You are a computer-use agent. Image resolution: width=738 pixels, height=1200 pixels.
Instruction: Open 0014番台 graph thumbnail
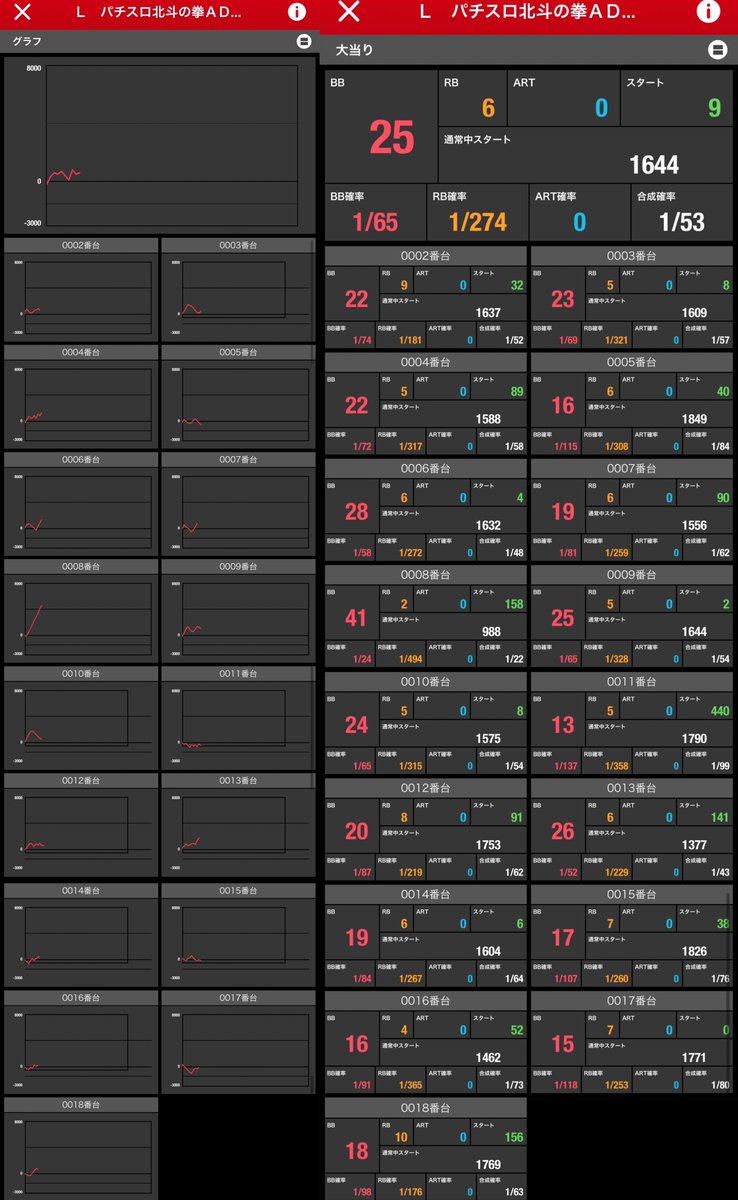81,941
